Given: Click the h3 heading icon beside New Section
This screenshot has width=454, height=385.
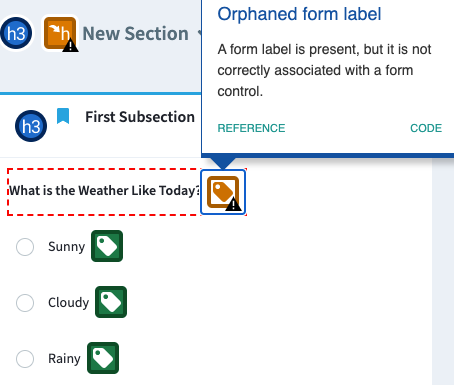Looking at the screenshot, I should pos(16,33).
